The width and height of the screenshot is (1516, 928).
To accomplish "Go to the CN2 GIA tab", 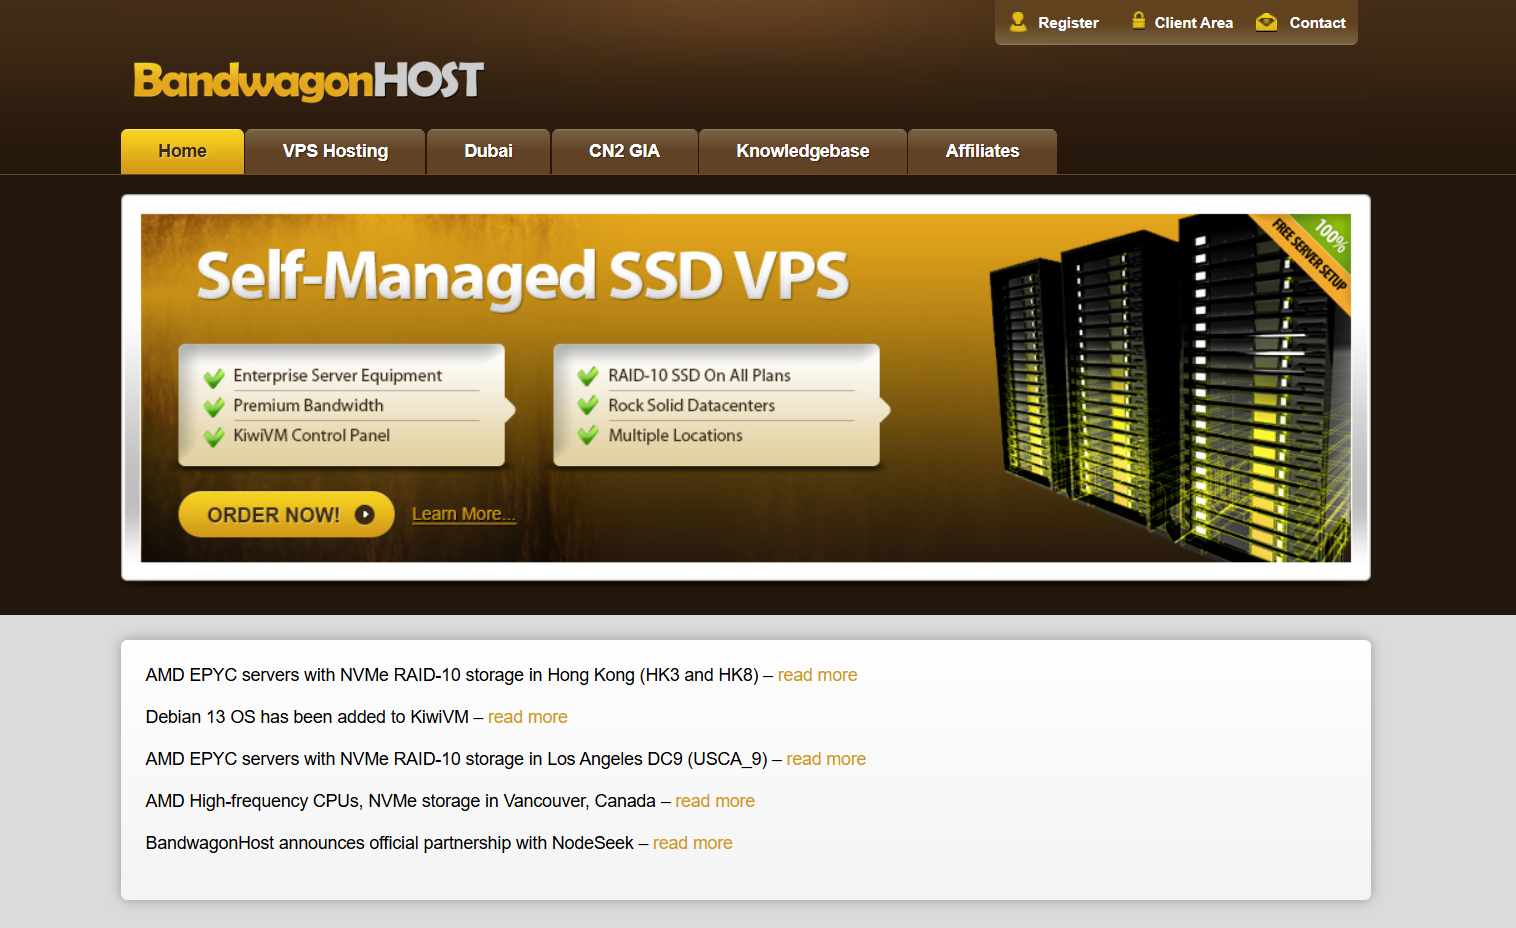I will click(x=624, y=152).
